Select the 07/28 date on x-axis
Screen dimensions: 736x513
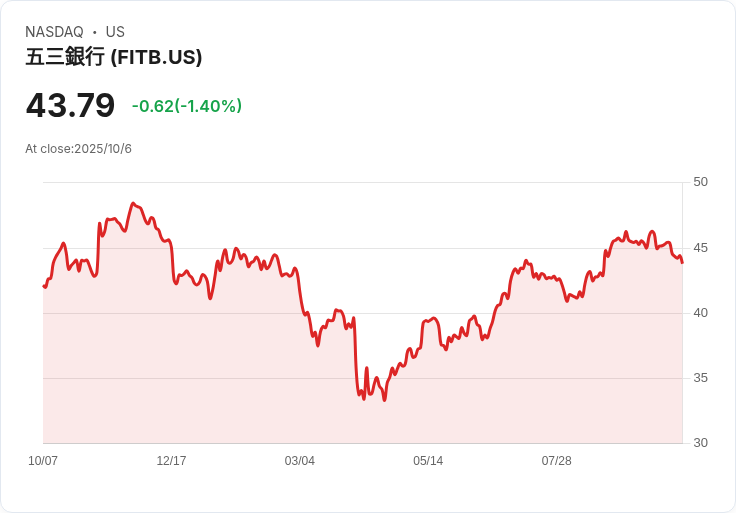[556, 461]
